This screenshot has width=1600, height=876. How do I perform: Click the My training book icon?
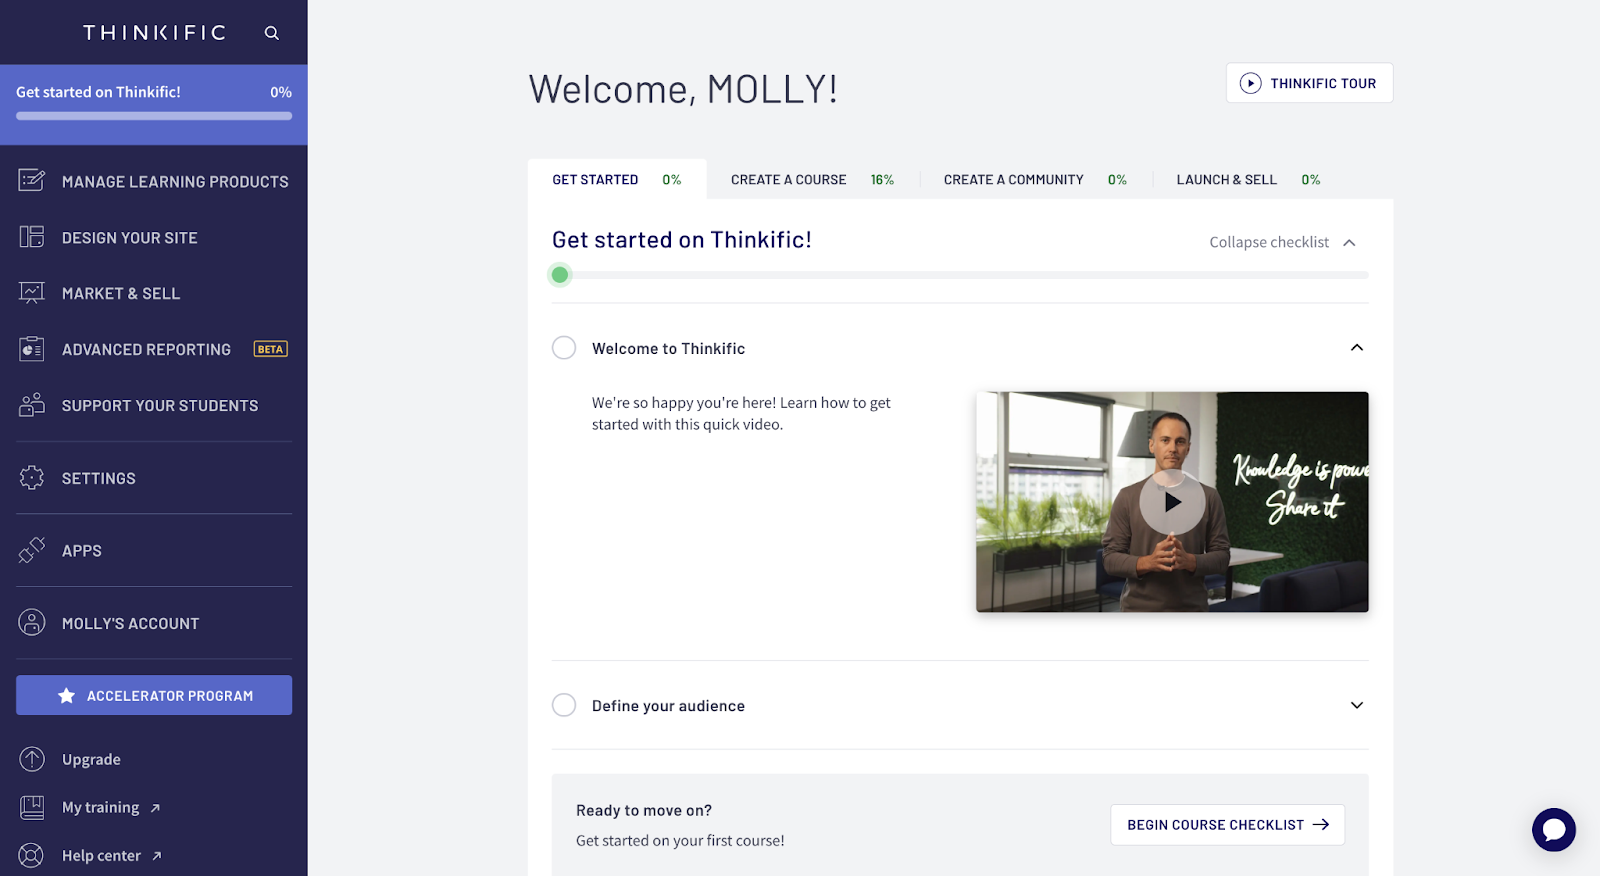tap(32, 807)
